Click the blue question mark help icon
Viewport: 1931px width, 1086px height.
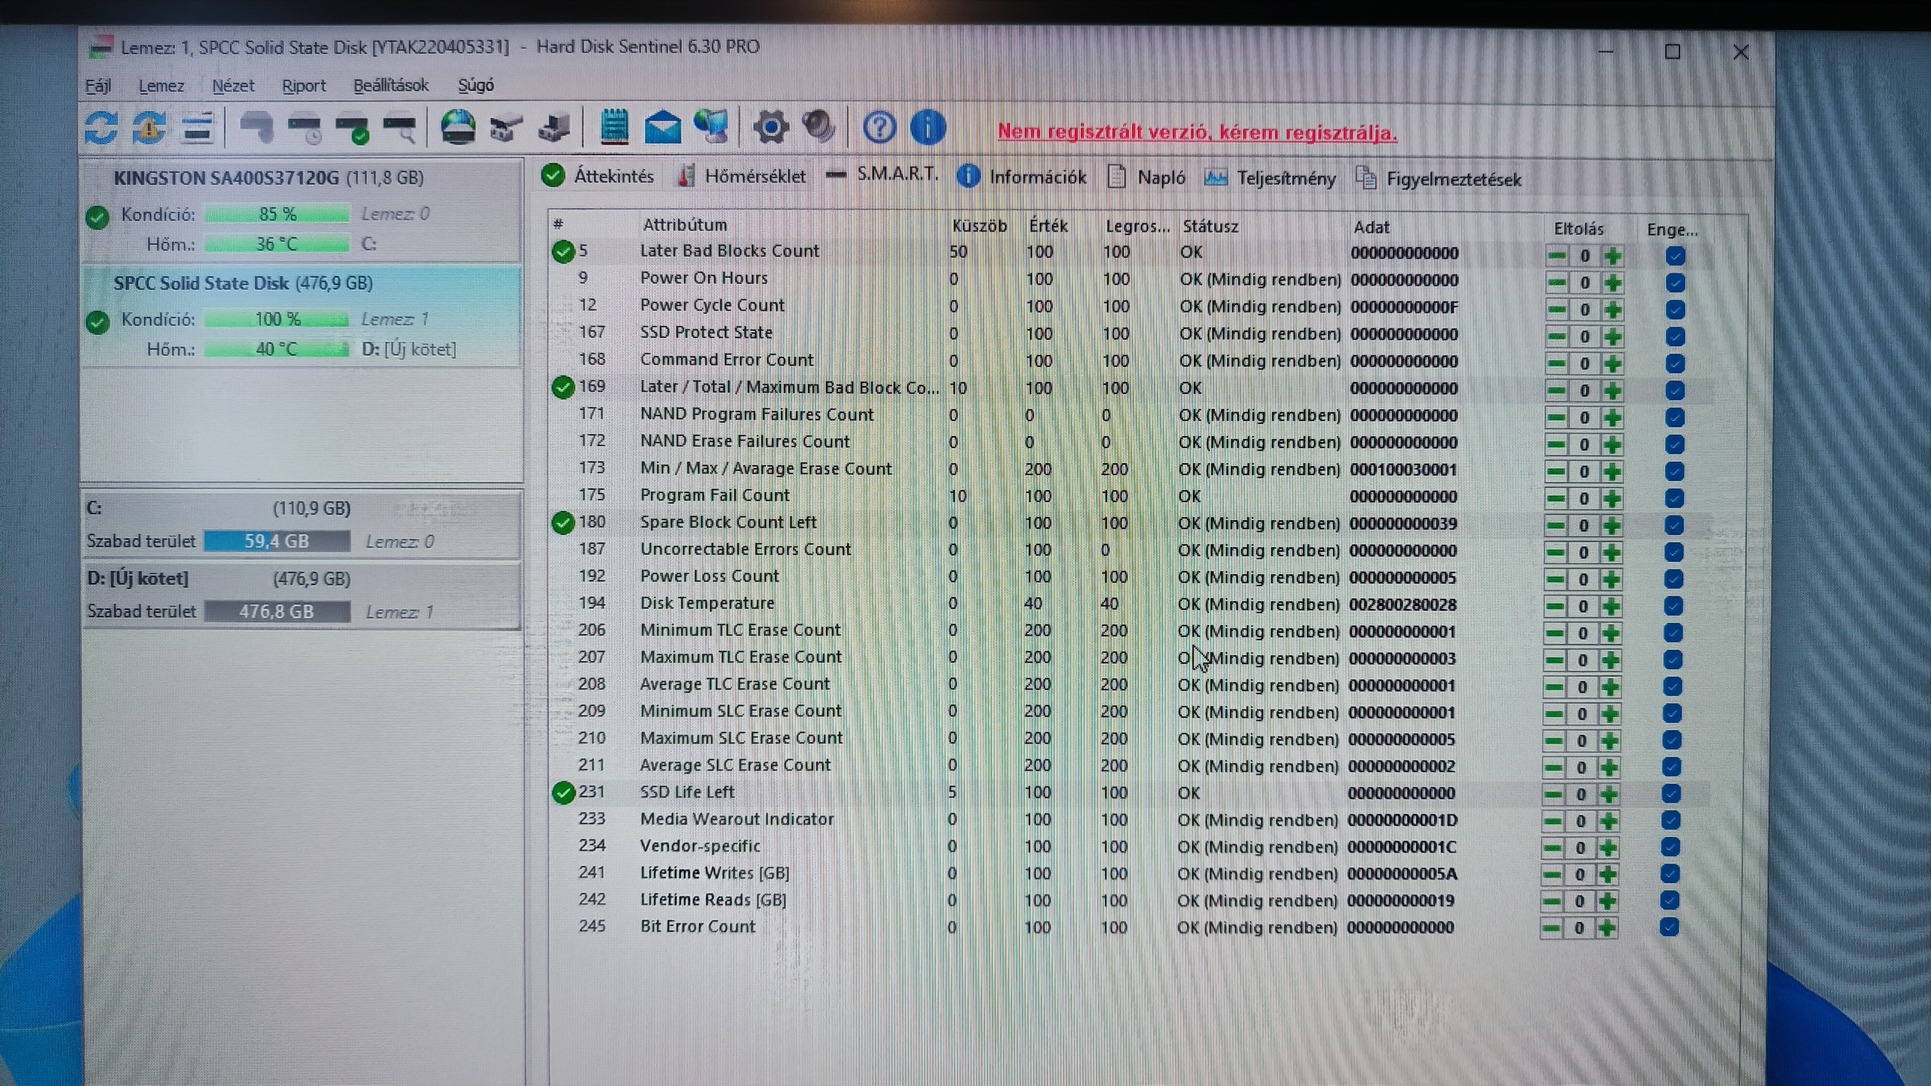pyautogui.click(x=879, y=128)
